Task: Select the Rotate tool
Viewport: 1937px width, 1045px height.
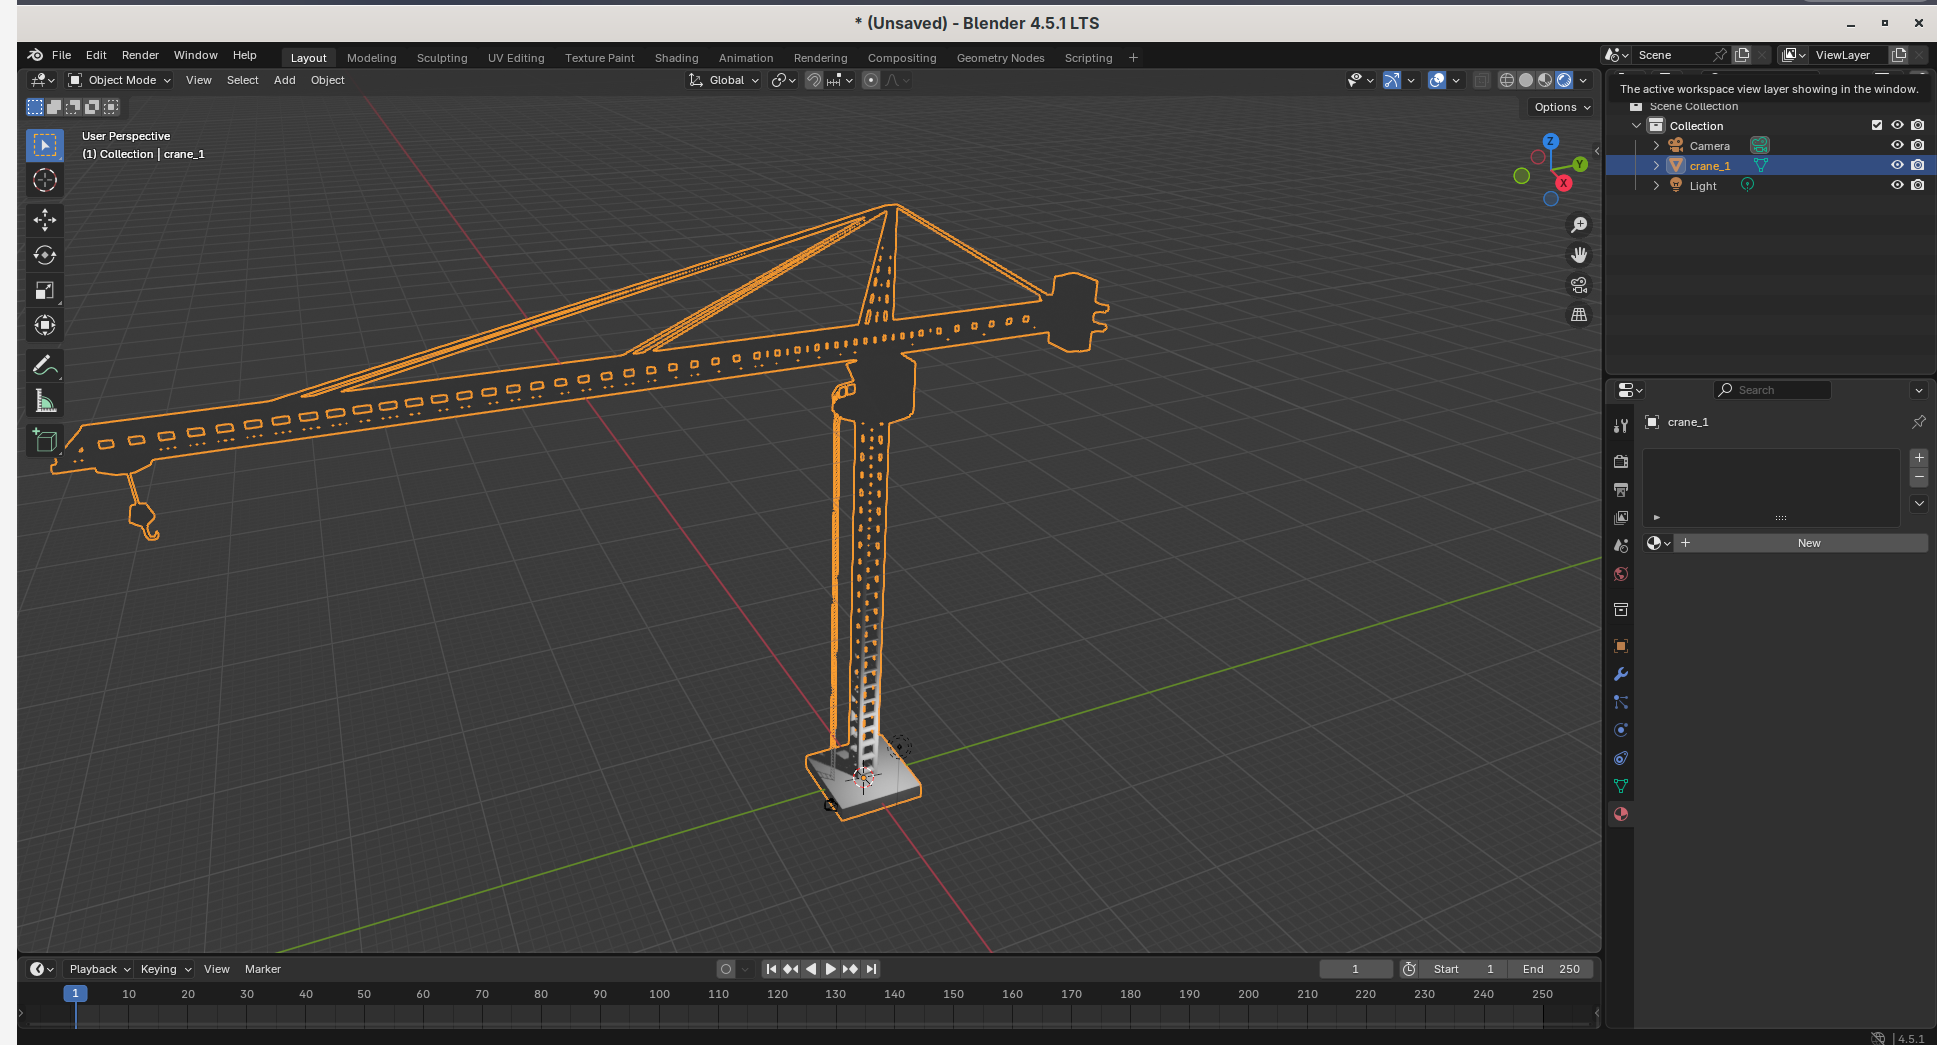Action: [x=45, y=255]
